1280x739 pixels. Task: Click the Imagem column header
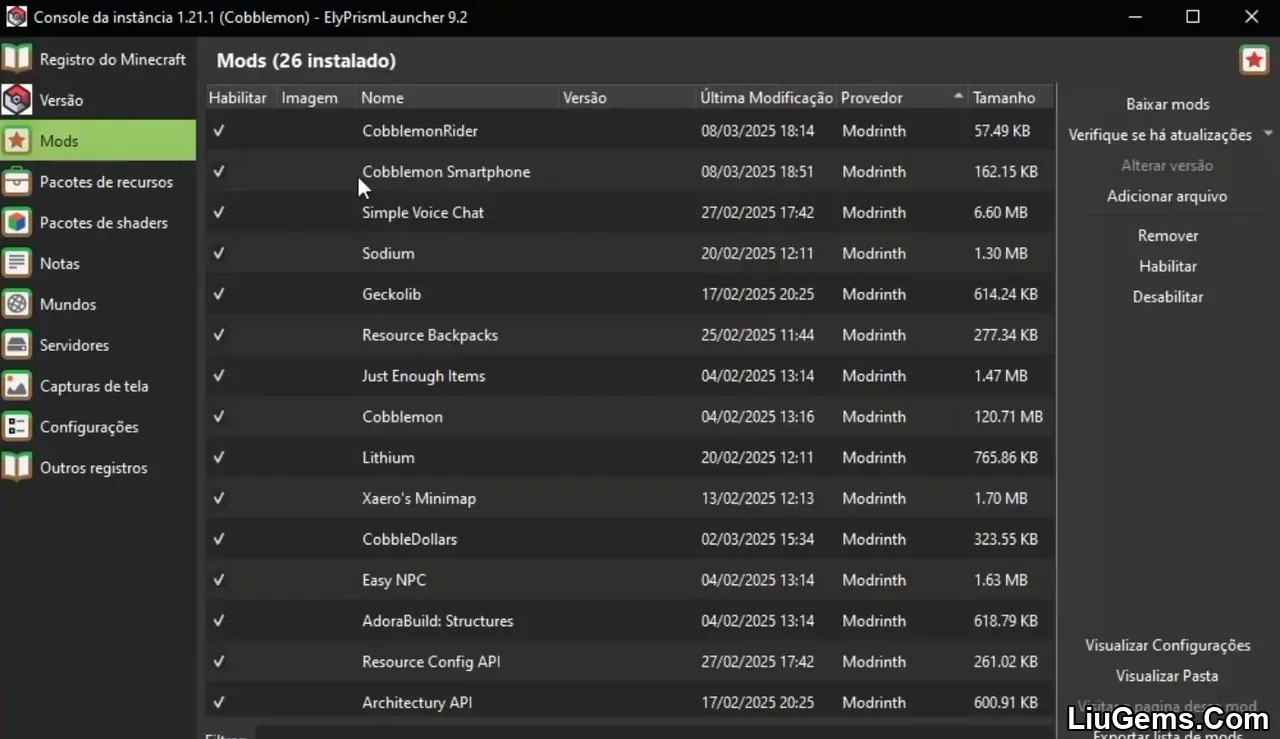coord(317,97)
